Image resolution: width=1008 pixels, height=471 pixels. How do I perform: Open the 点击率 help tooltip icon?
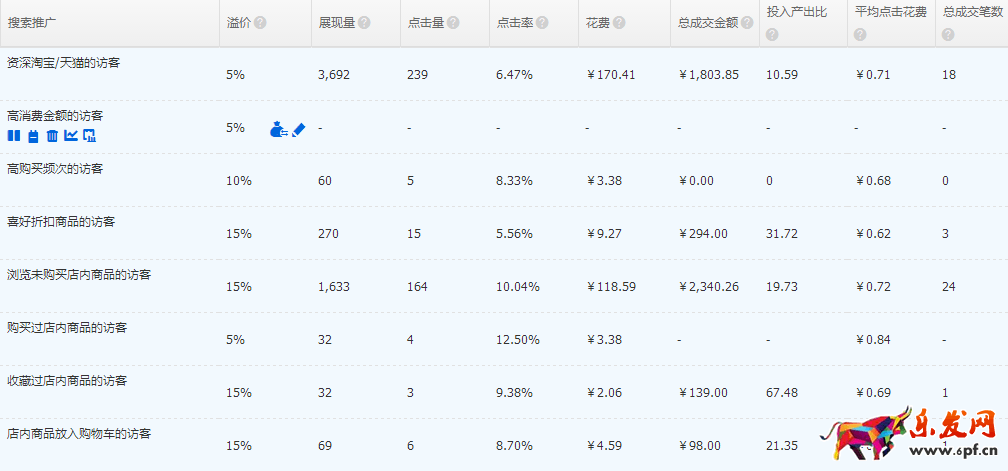[542, 23]
